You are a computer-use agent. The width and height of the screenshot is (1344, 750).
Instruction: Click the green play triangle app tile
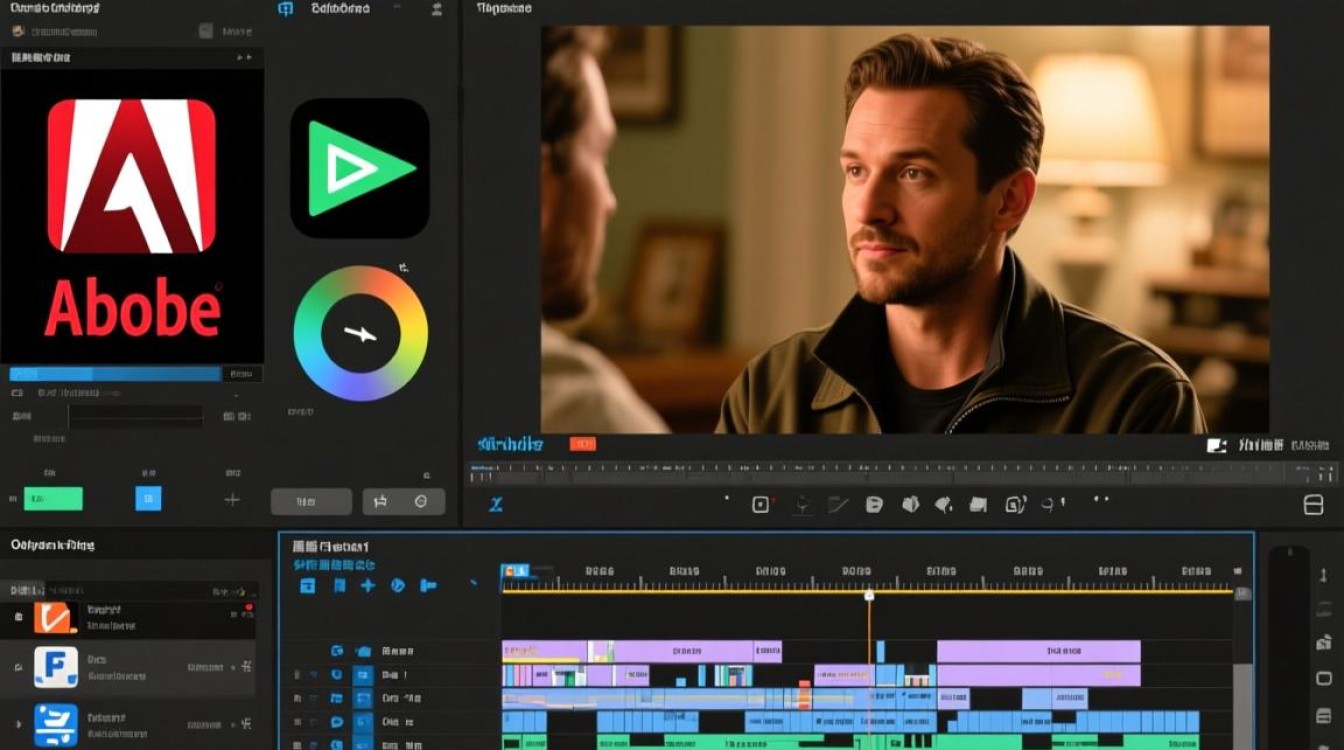tap(360, 168)
